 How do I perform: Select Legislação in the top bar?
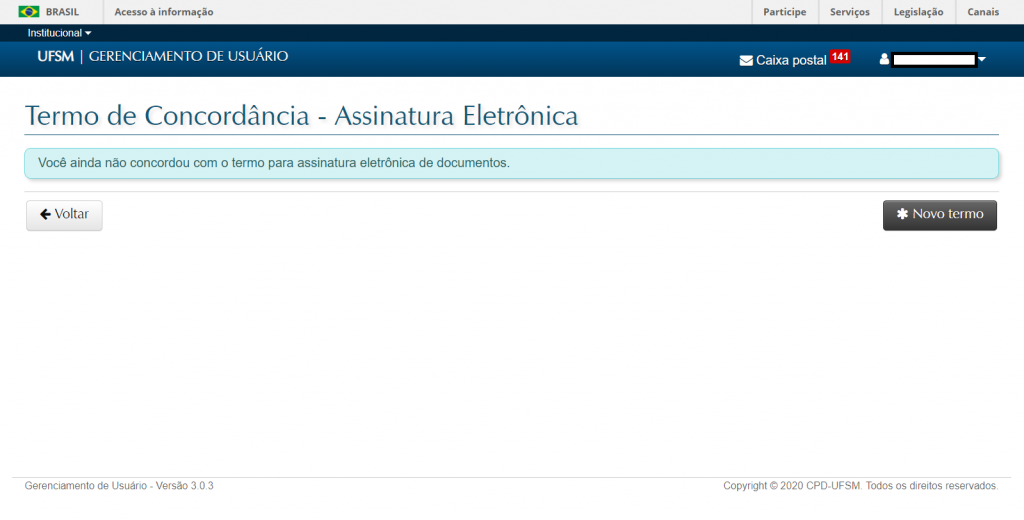coord(918,12)
